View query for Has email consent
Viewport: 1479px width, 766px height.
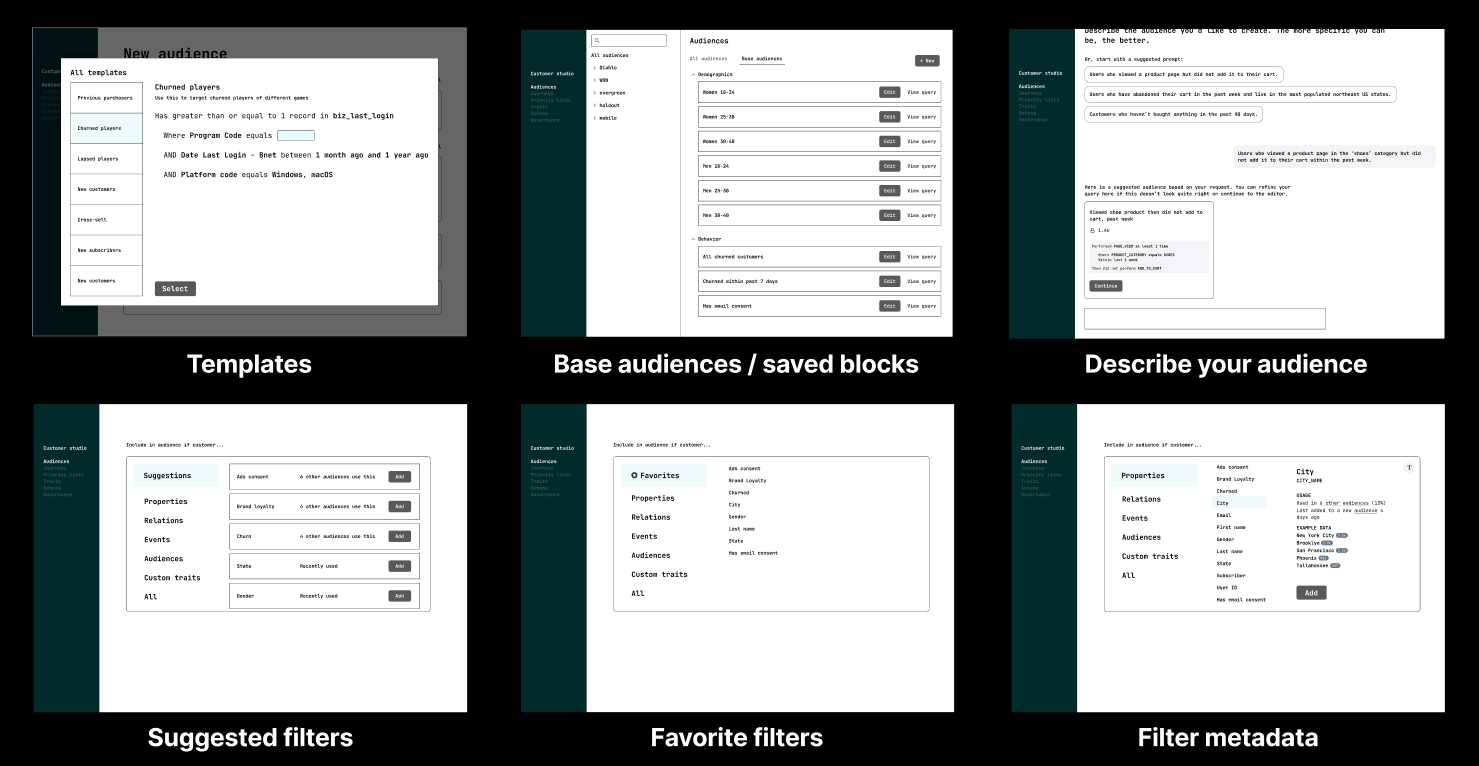[x=921, y=306]
